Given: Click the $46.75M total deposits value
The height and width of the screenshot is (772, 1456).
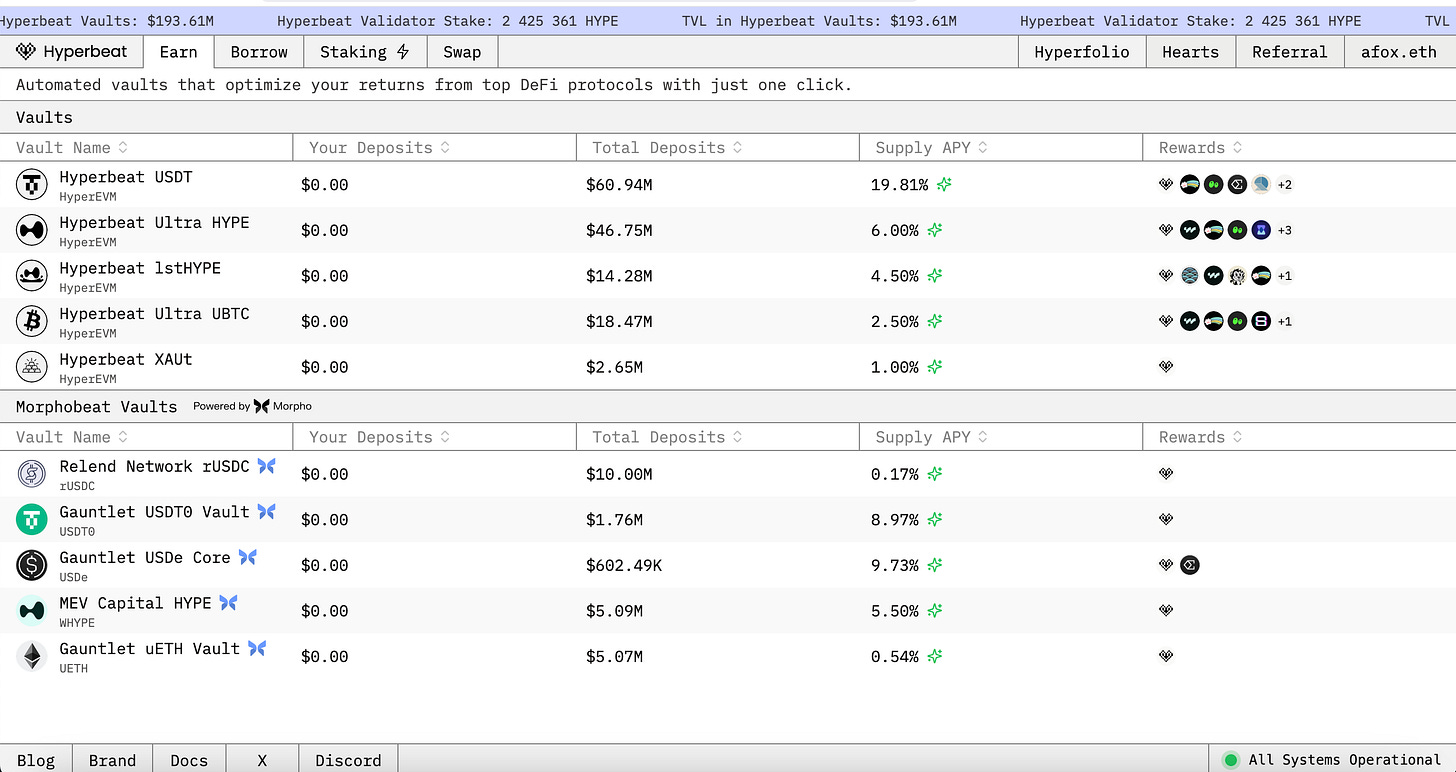Looking at the screenshot, I should click(619, 230).
